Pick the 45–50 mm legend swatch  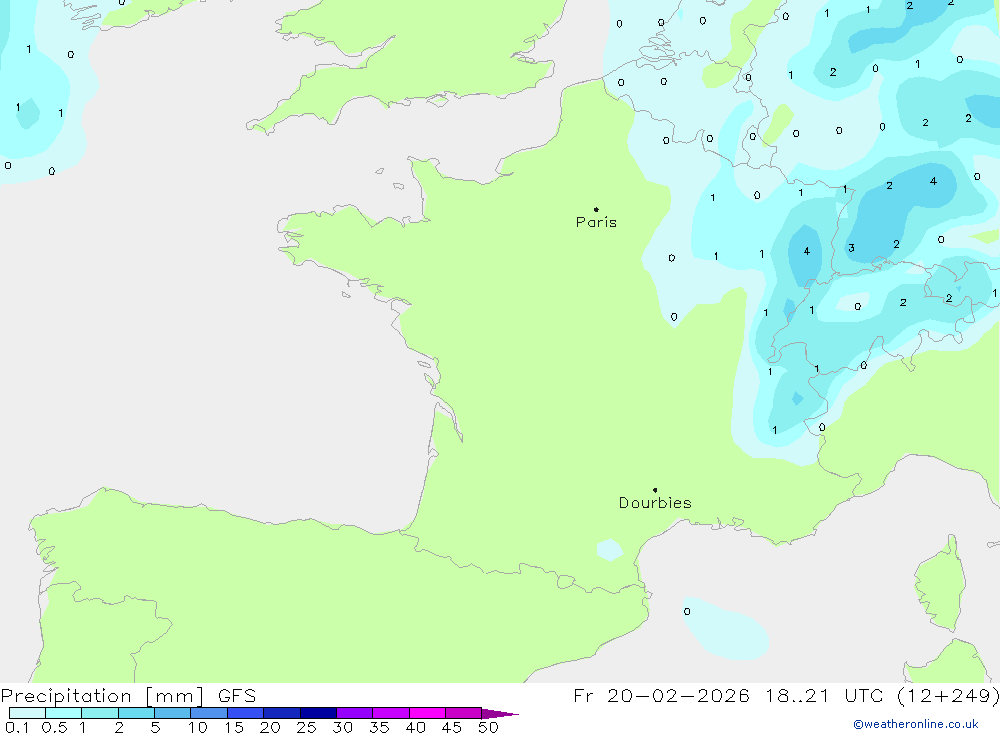pyautogui.click(x=464, y=713)
